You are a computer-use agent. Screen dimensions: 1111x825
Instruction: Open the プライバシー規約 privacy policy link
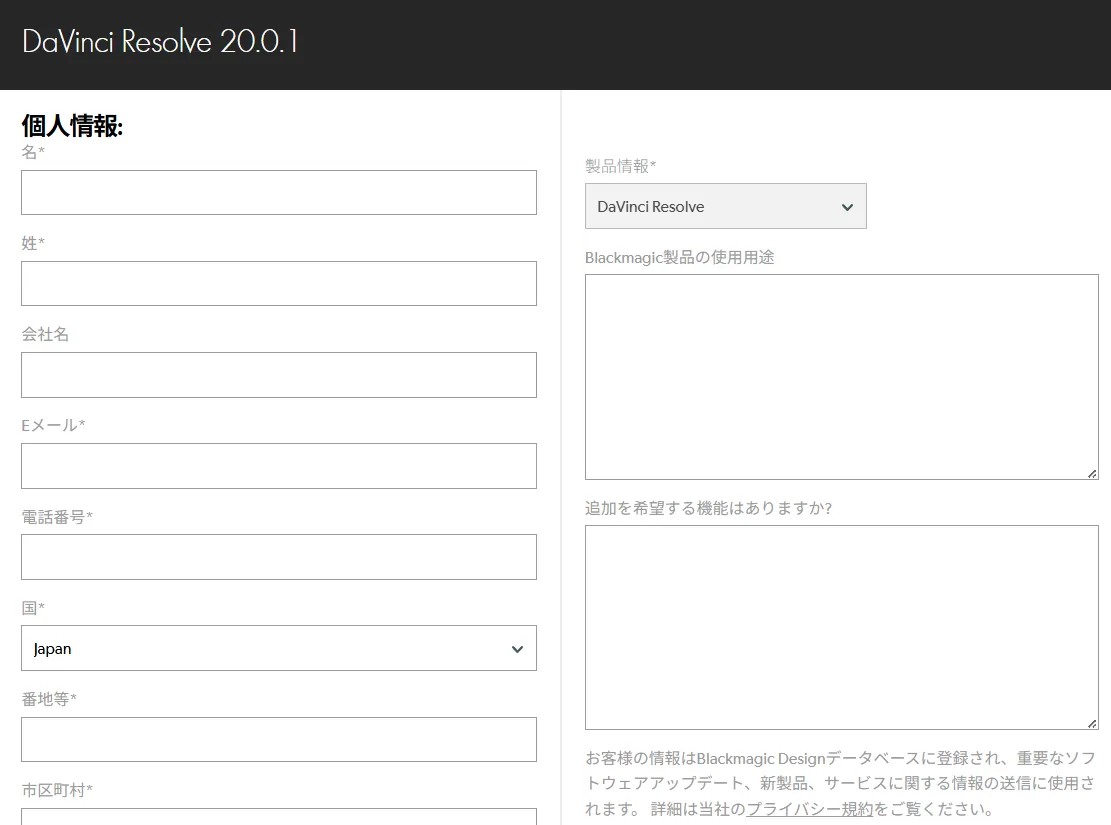tap(810, 809)
